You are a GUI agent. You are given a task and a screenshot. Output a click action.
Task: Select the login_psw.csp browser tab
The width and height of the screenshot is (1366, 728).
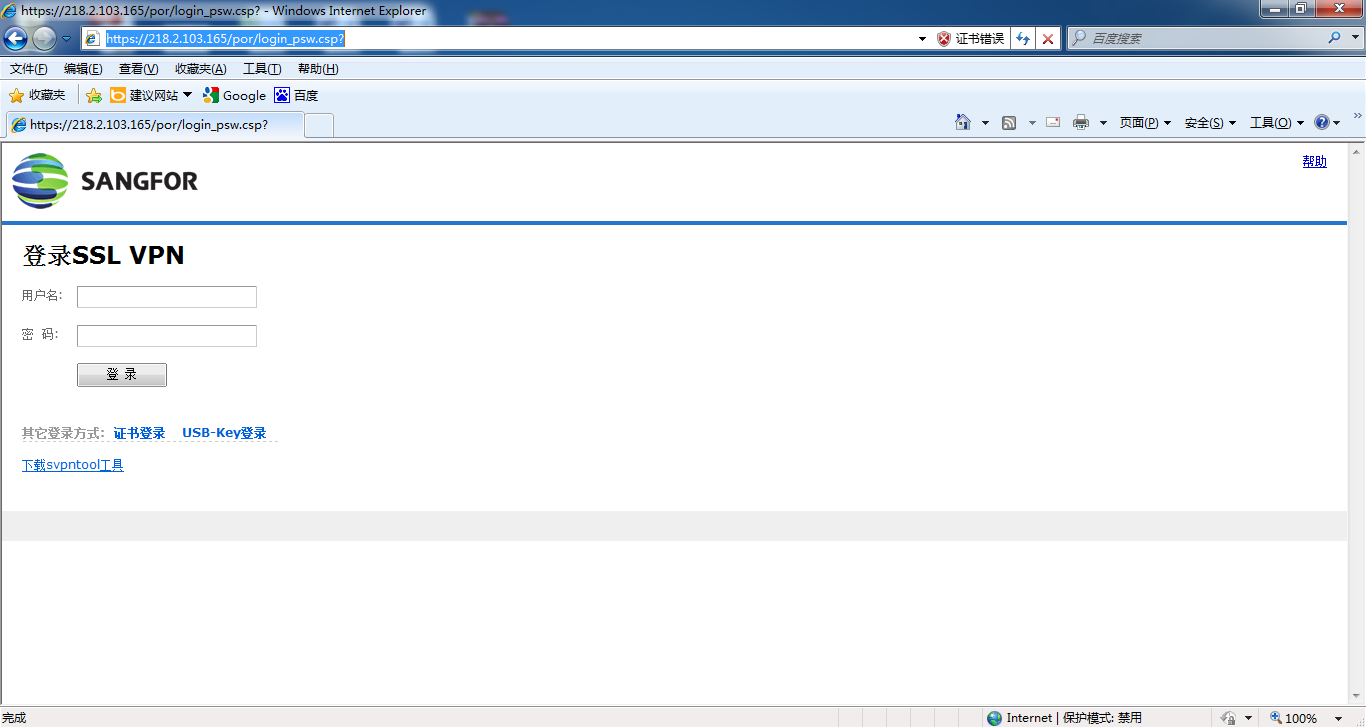tap(155, 125)
